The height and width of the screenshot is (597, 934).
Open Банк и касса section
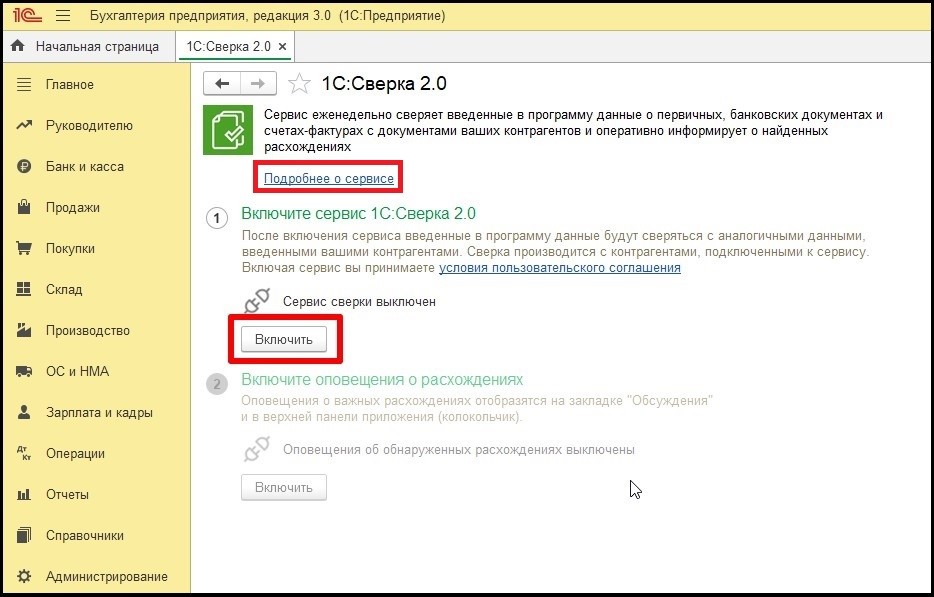click(85, 167)
